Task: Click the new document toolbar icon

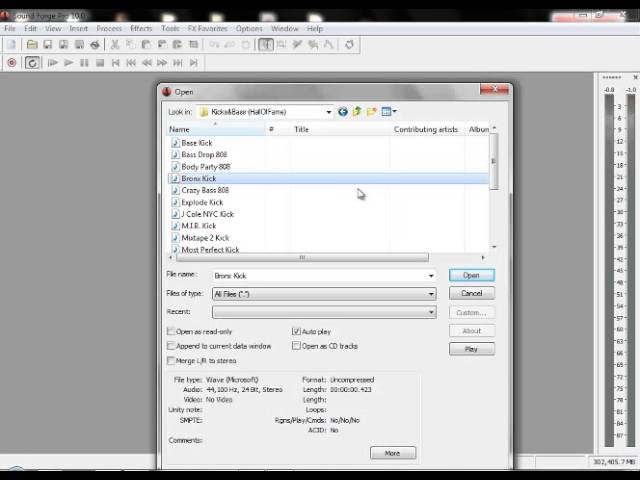Action: (x=12, y=45)
